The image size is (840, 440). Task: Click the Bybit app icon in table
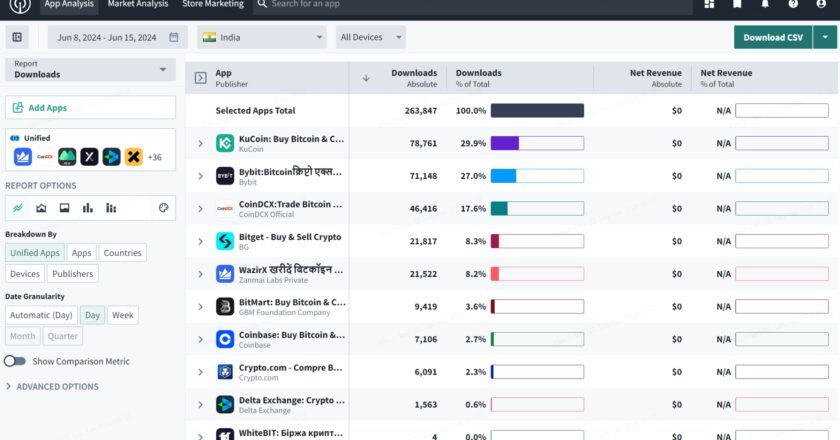225,176
